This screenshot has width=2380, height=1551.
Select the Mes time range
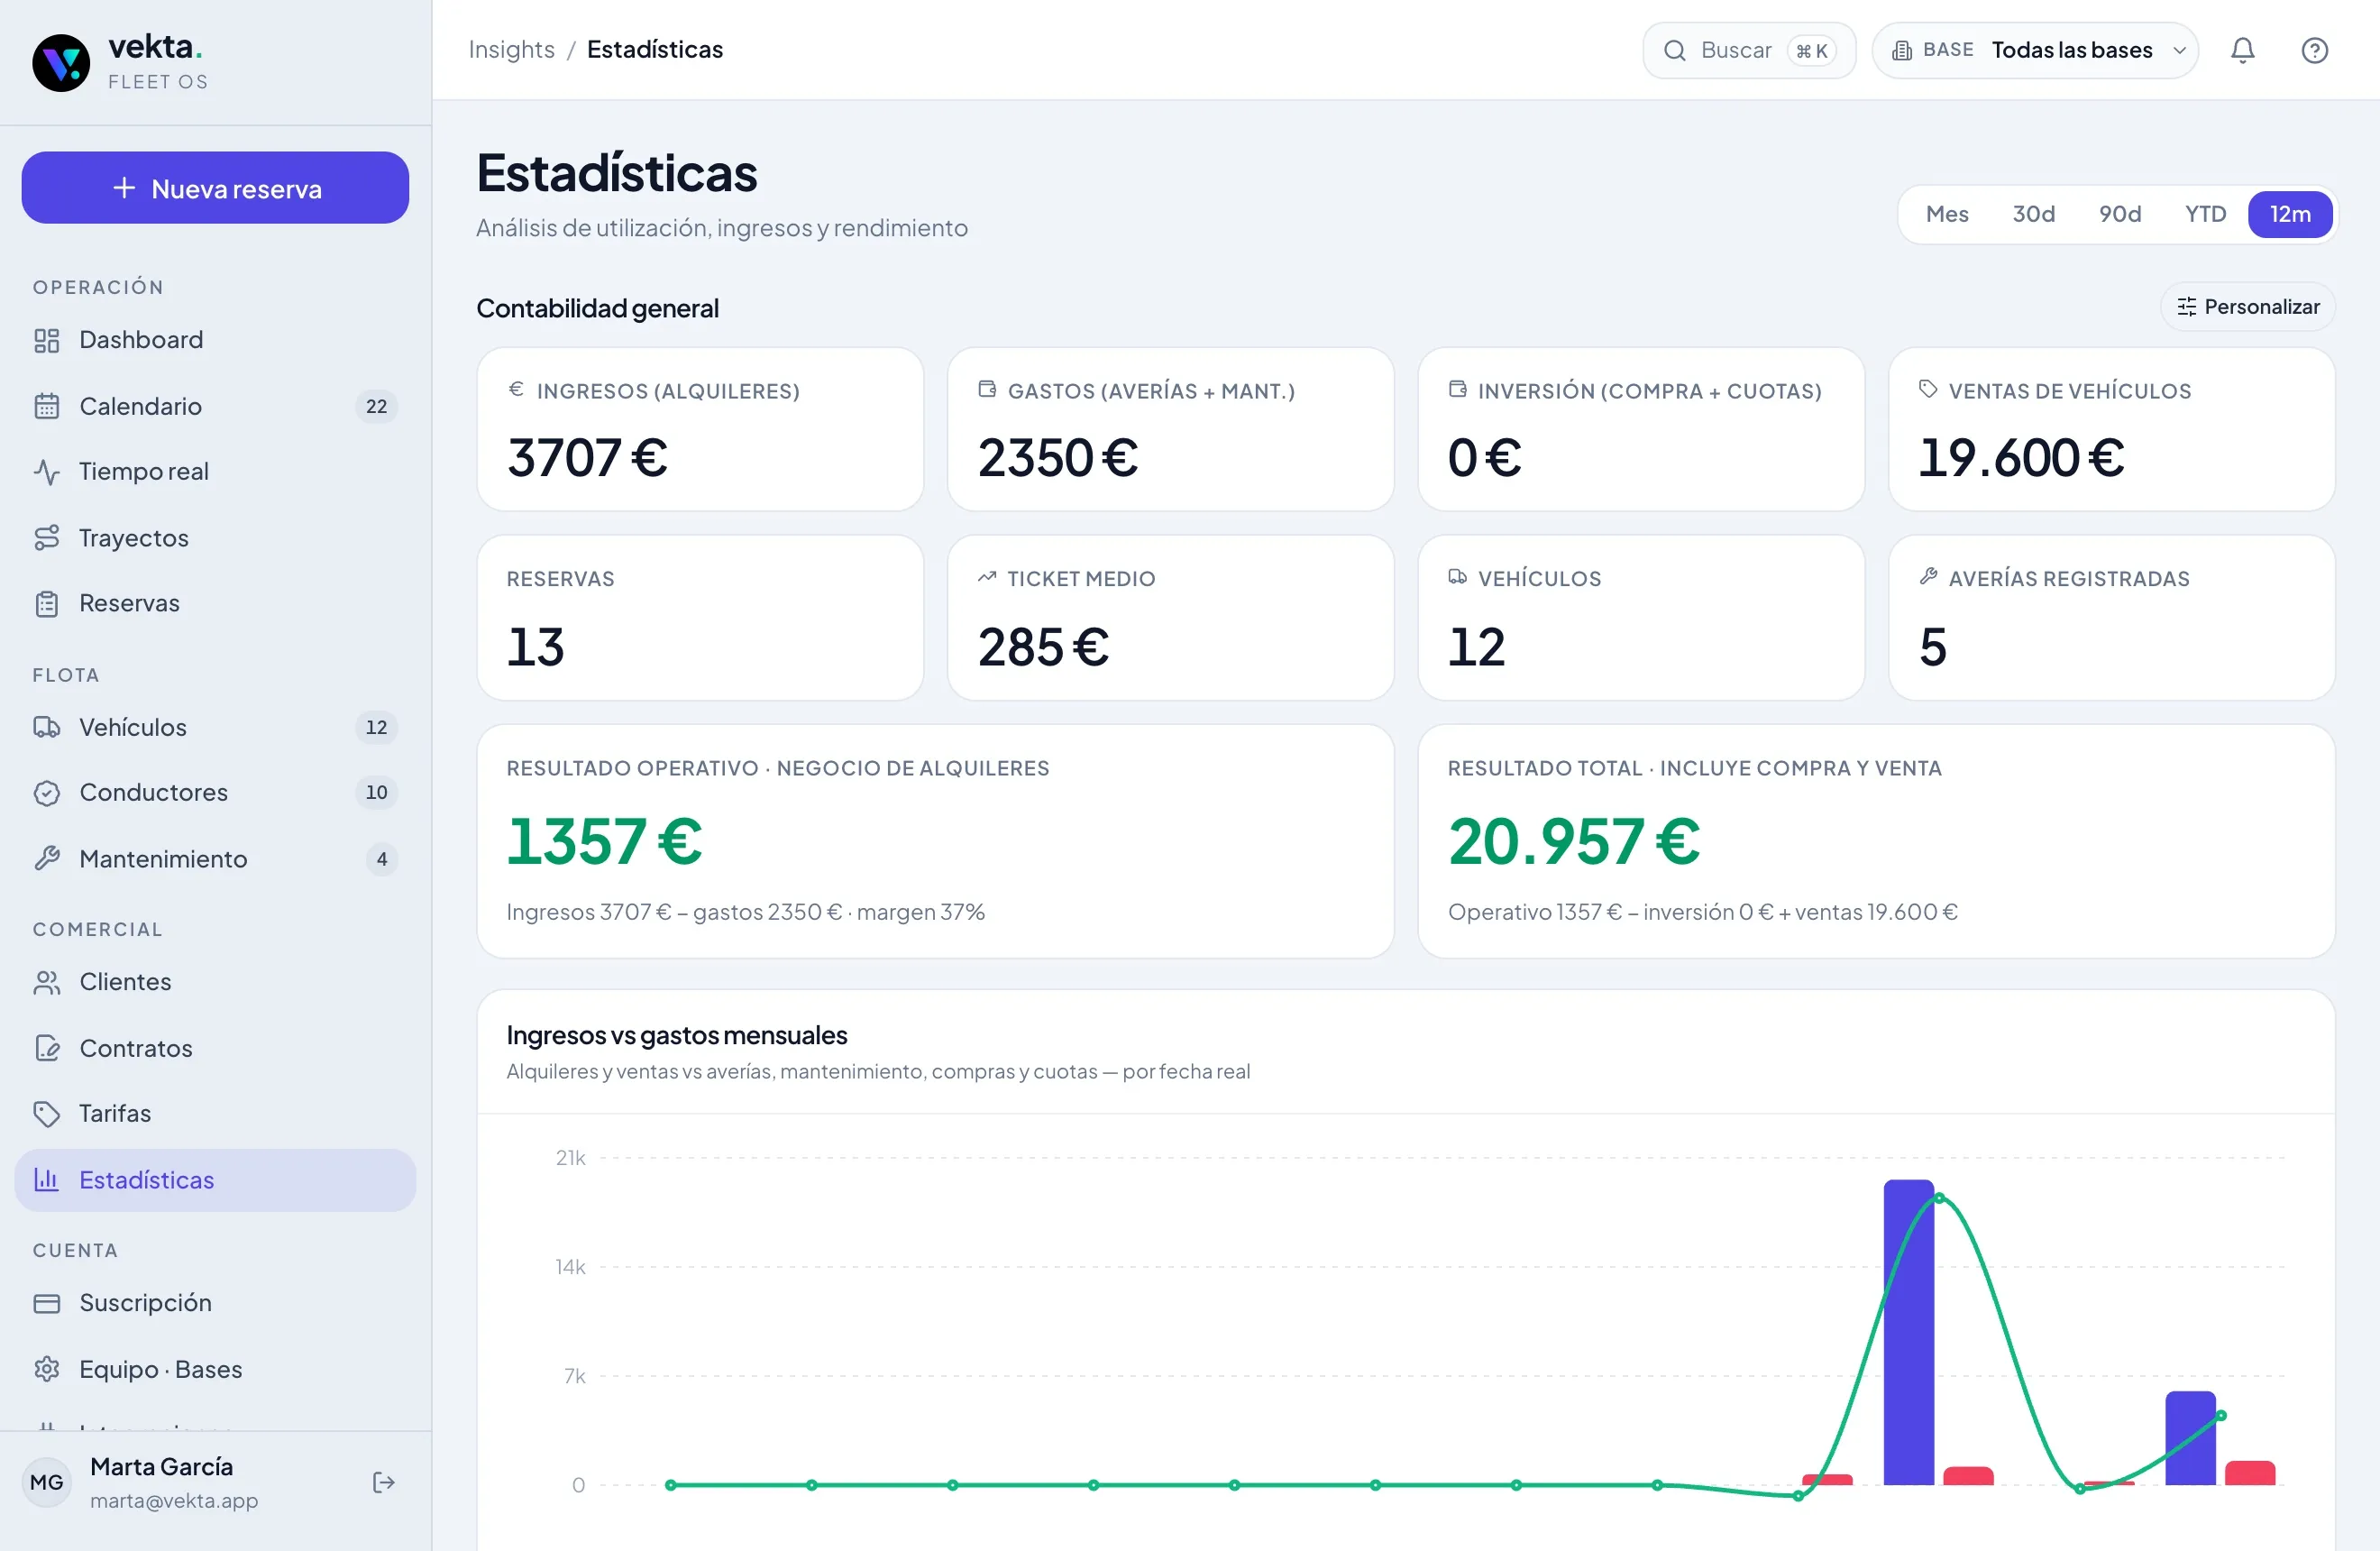[x=1947, y=214]
